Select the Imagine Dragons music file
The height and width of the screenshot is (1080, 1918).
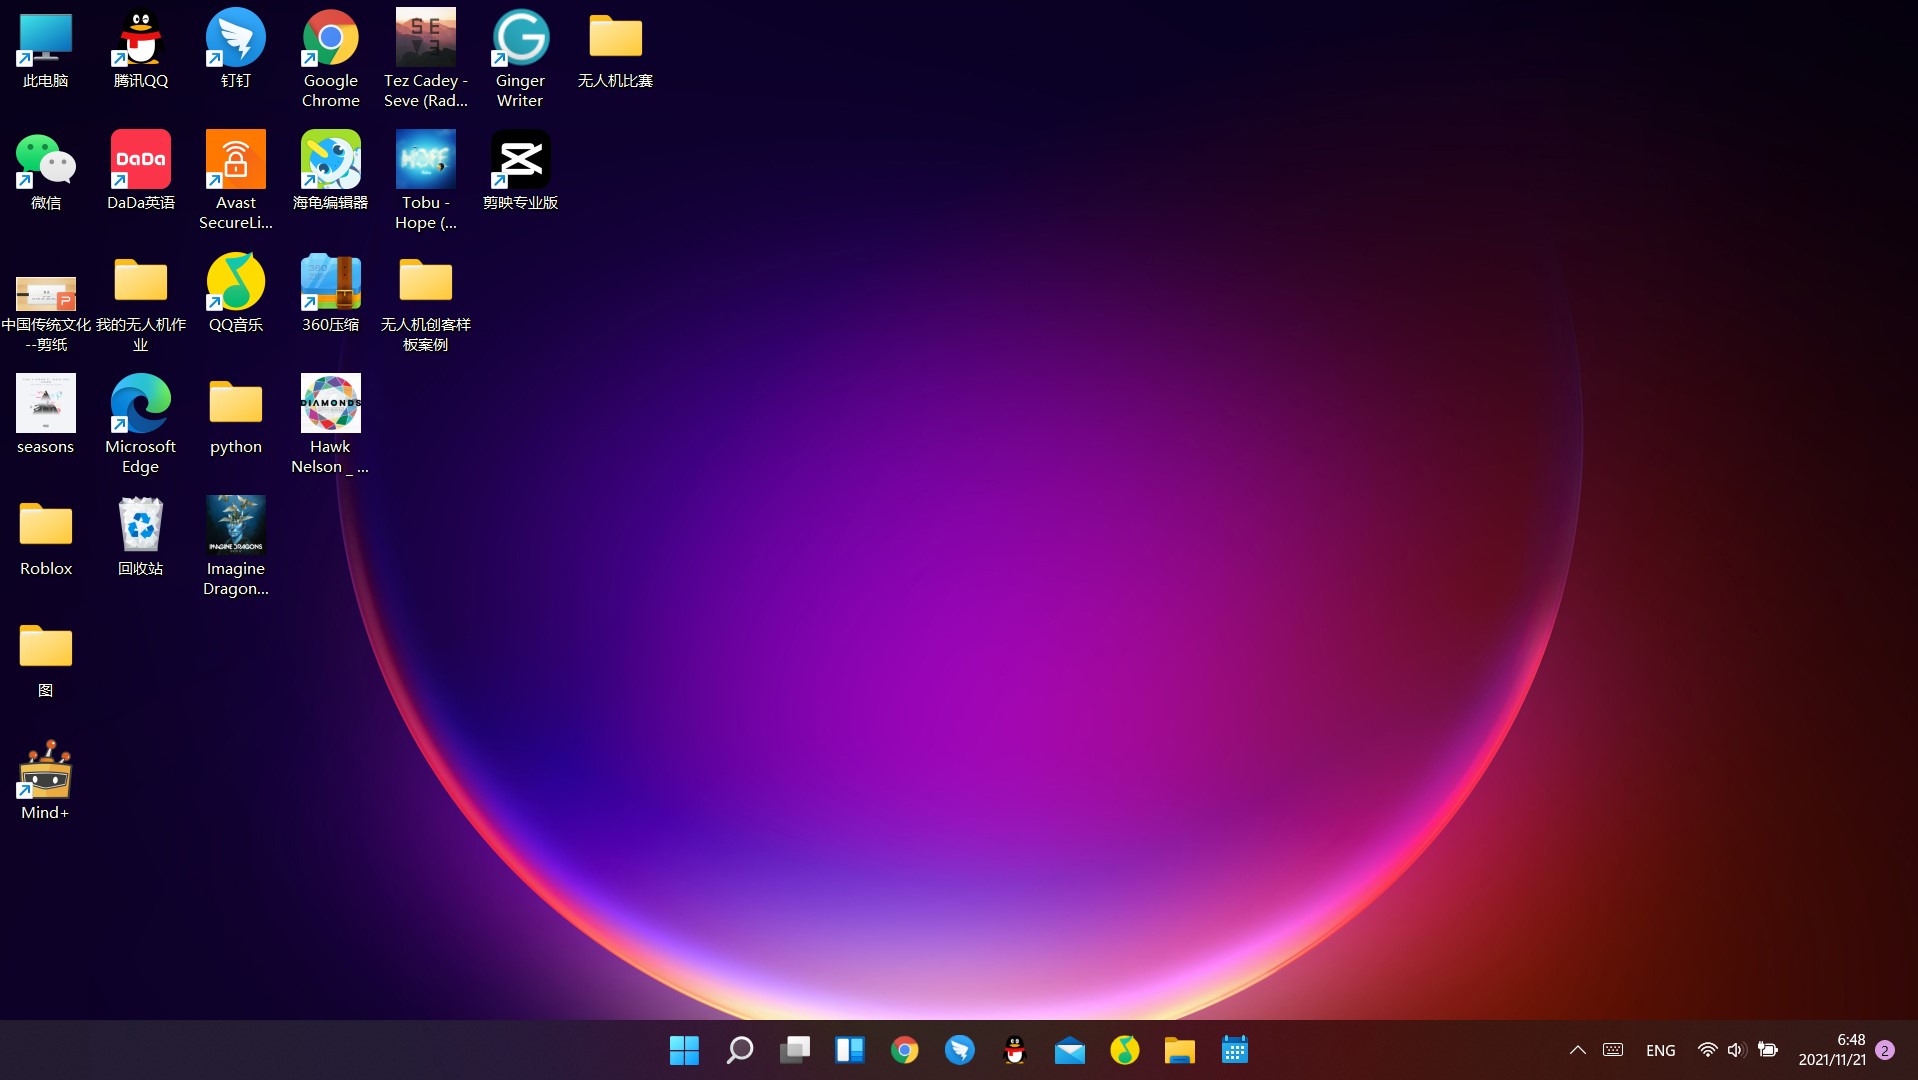(236, 547)
